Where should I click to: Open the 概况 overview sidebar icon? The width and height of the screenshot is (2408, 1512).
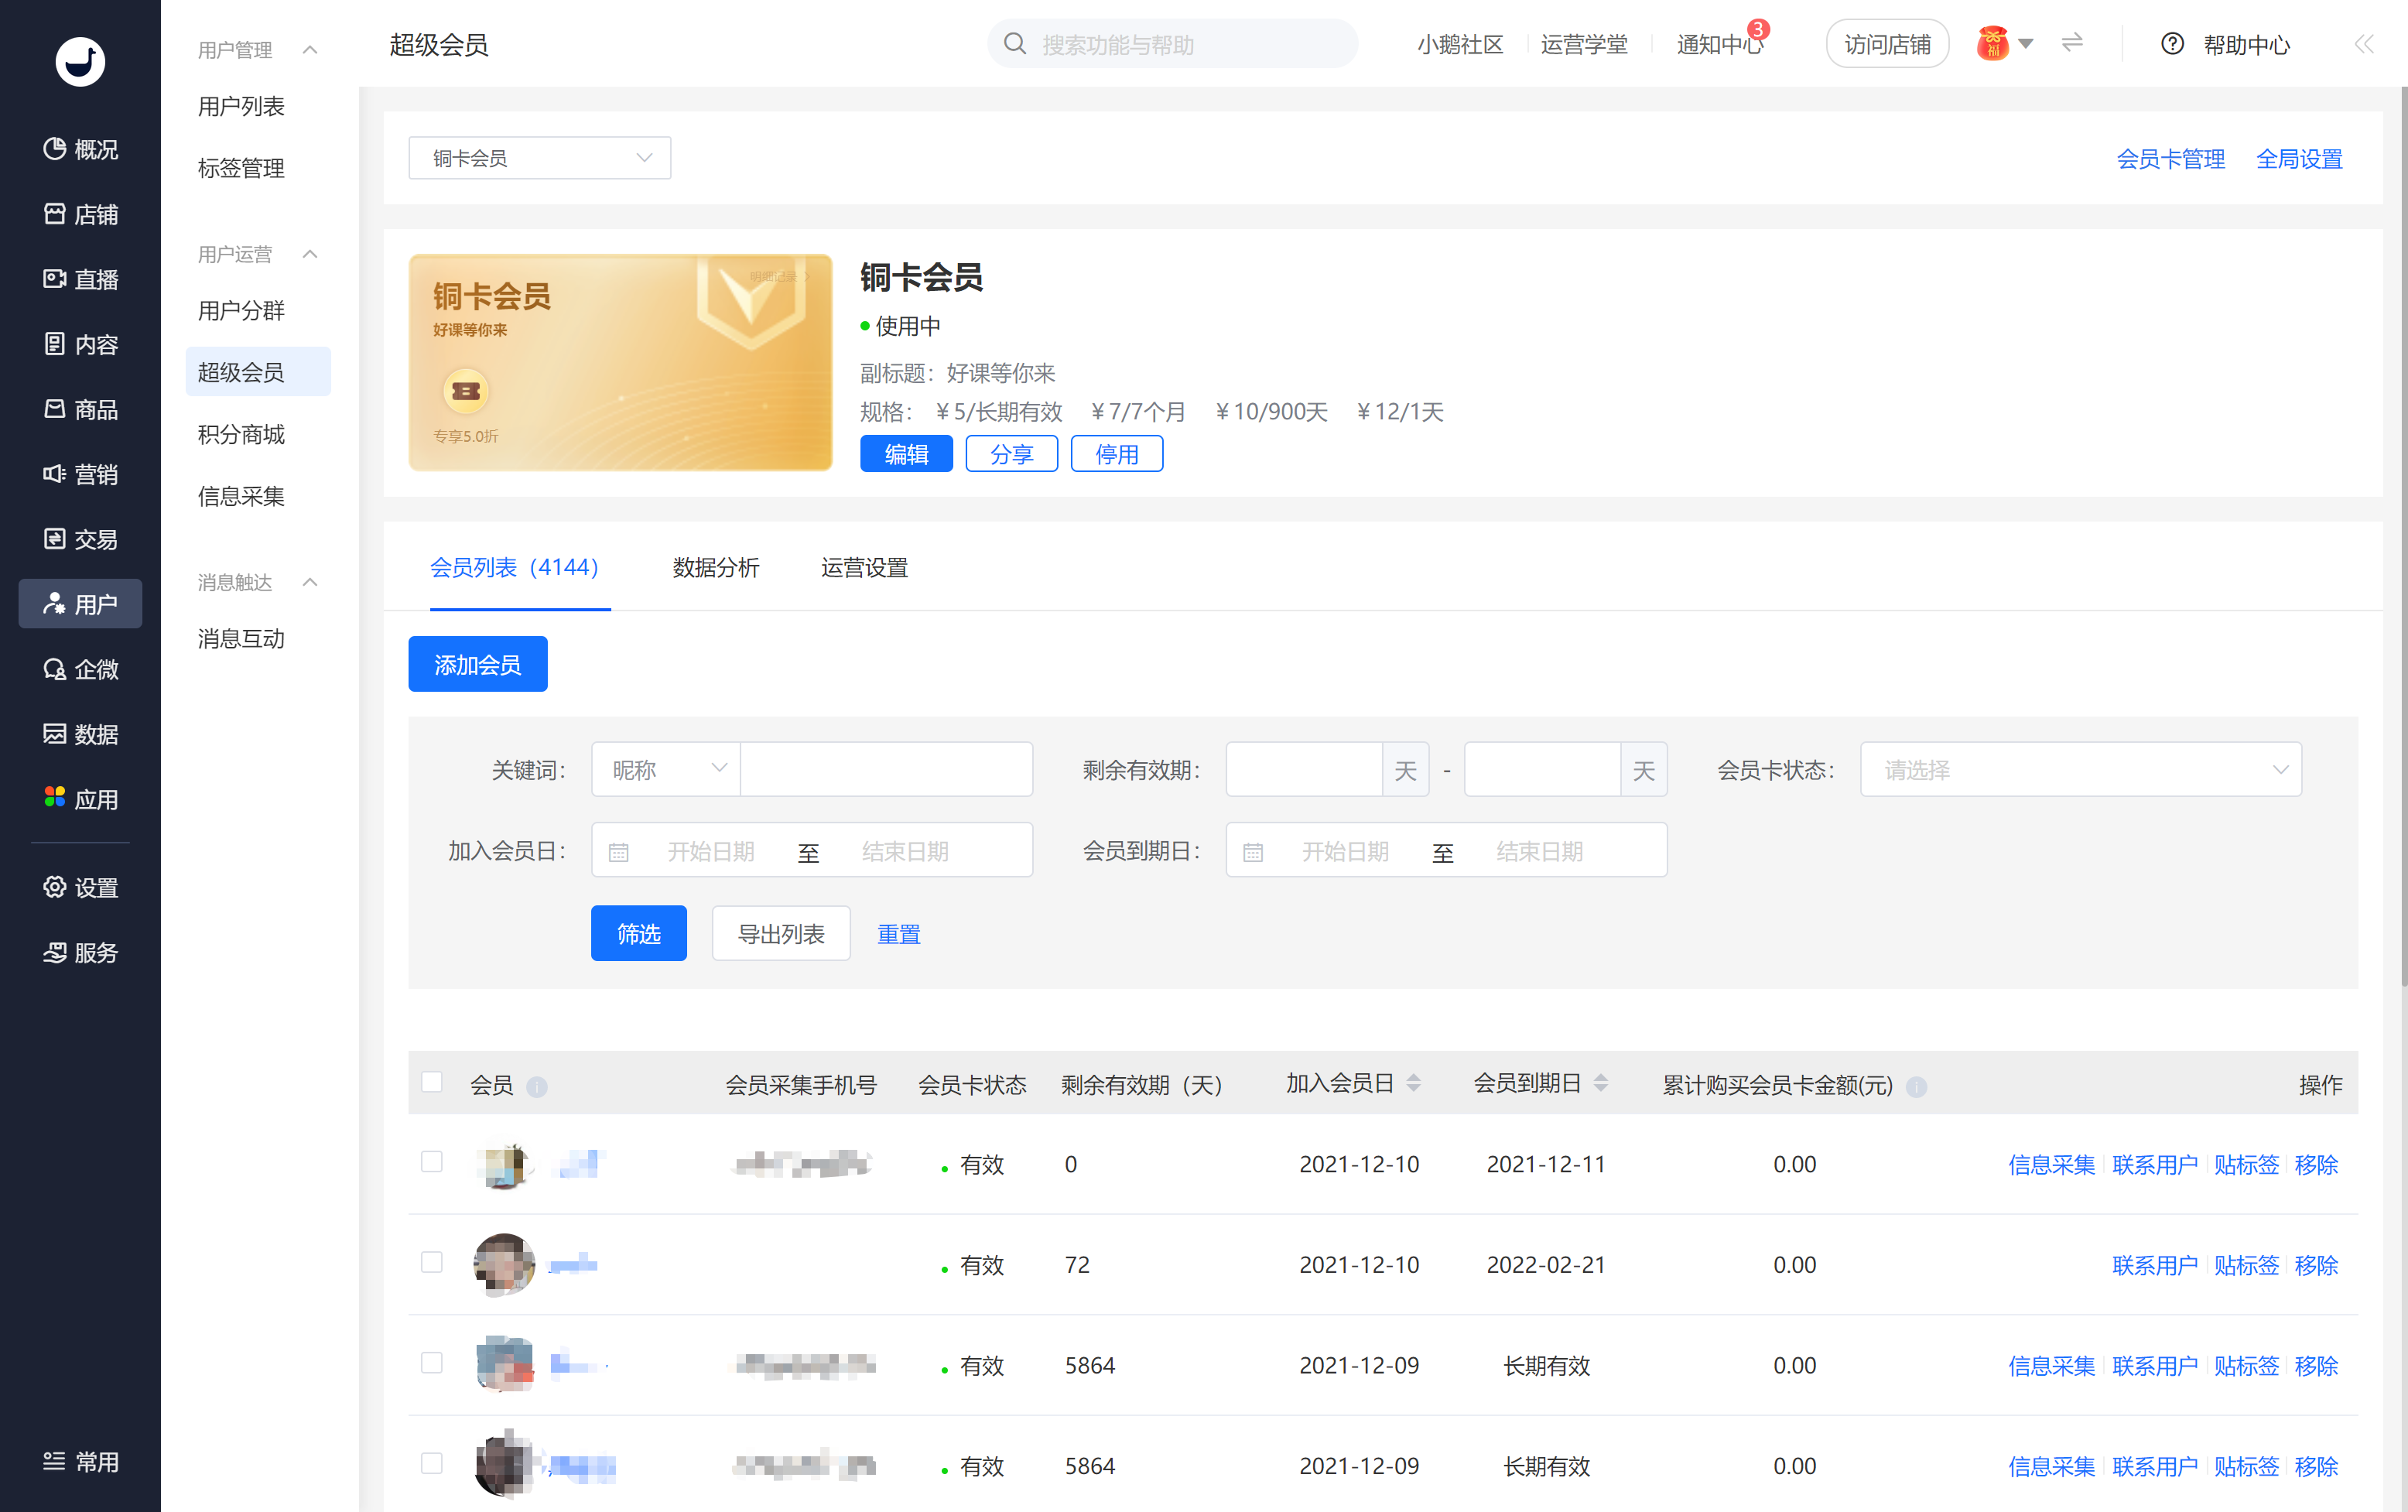55,149
